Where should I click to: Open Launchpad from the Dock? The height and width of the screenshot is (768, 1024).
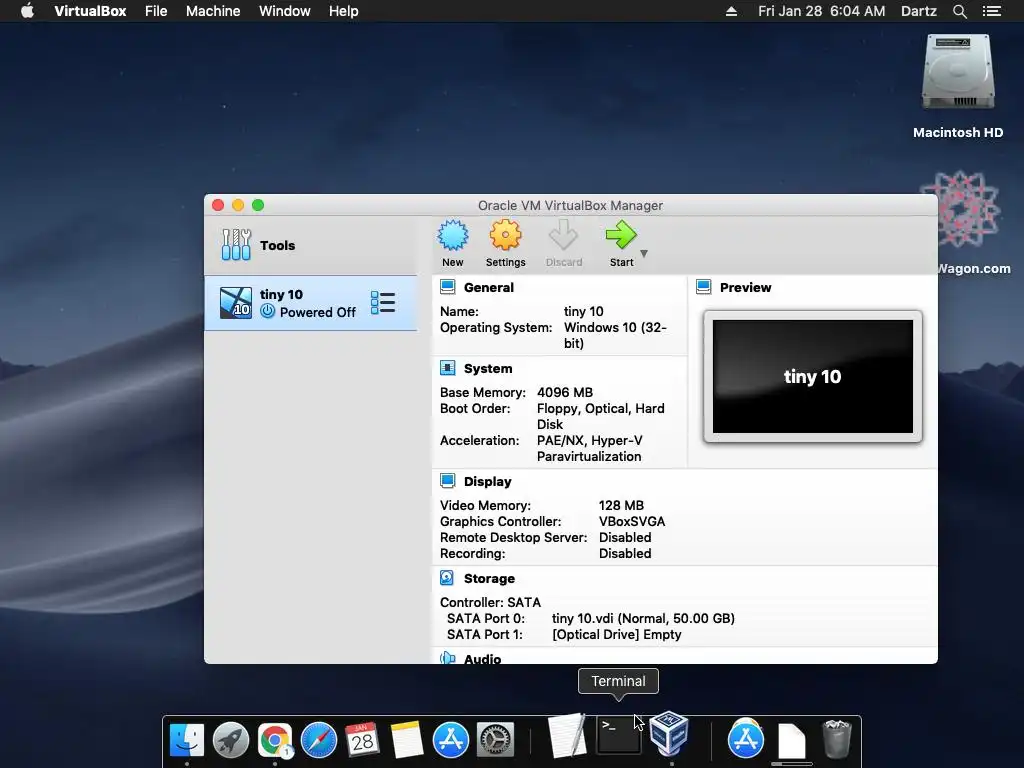coord(231,741)
